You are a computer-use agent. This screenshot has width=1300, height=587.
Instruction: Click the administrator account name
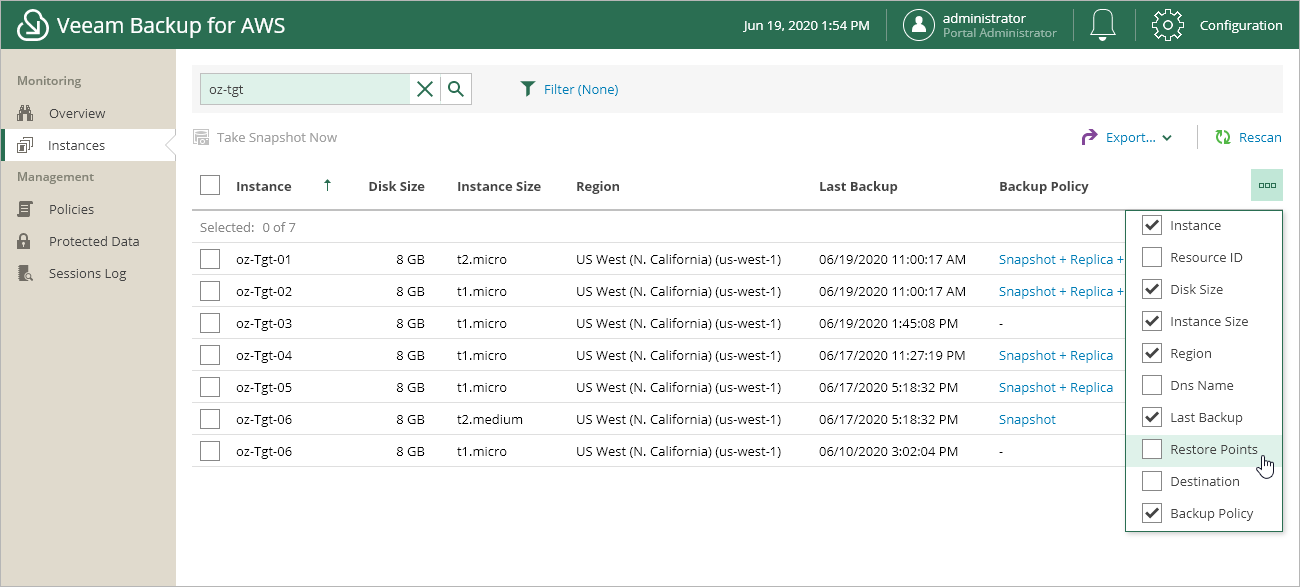tap(984, 18)
